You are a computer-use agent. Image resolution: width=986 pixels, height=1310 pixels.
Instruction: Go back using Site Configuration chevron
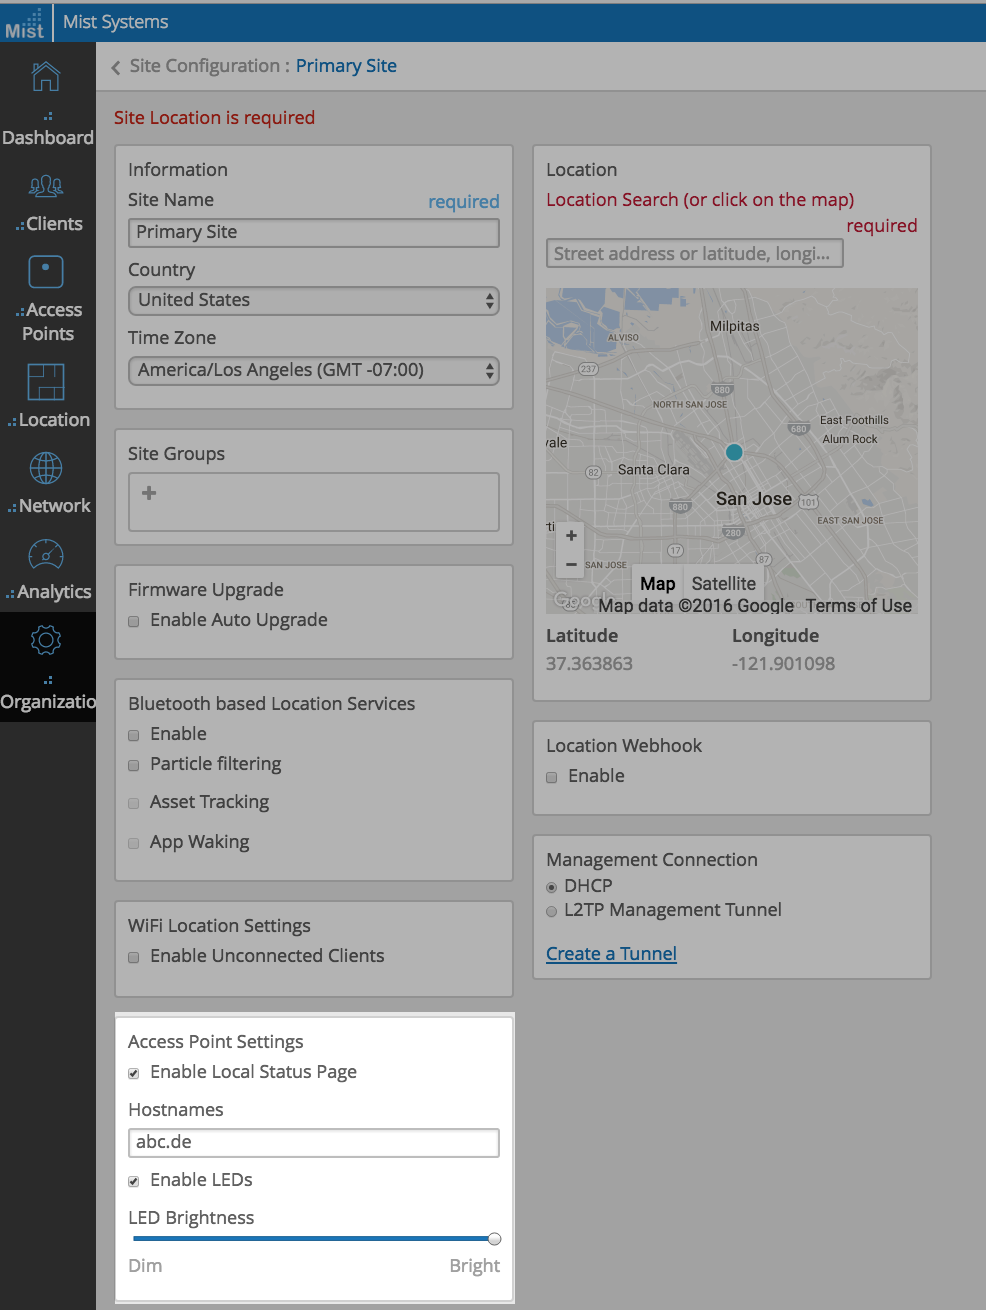click(116, 67)
